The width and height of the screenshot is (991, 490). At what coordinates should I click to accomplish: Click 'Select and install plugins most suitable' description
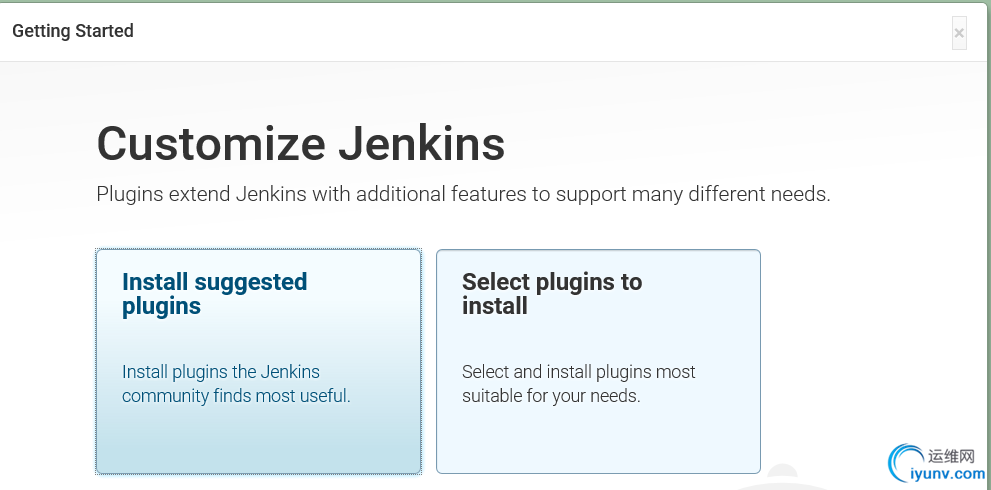pos(578,384)
